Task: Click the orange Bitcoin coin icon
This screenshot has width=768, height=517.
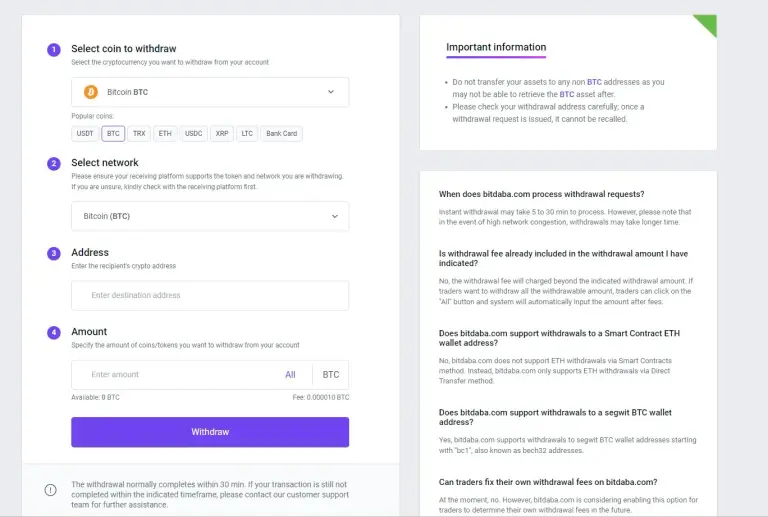Action: (x=91, y=92)
